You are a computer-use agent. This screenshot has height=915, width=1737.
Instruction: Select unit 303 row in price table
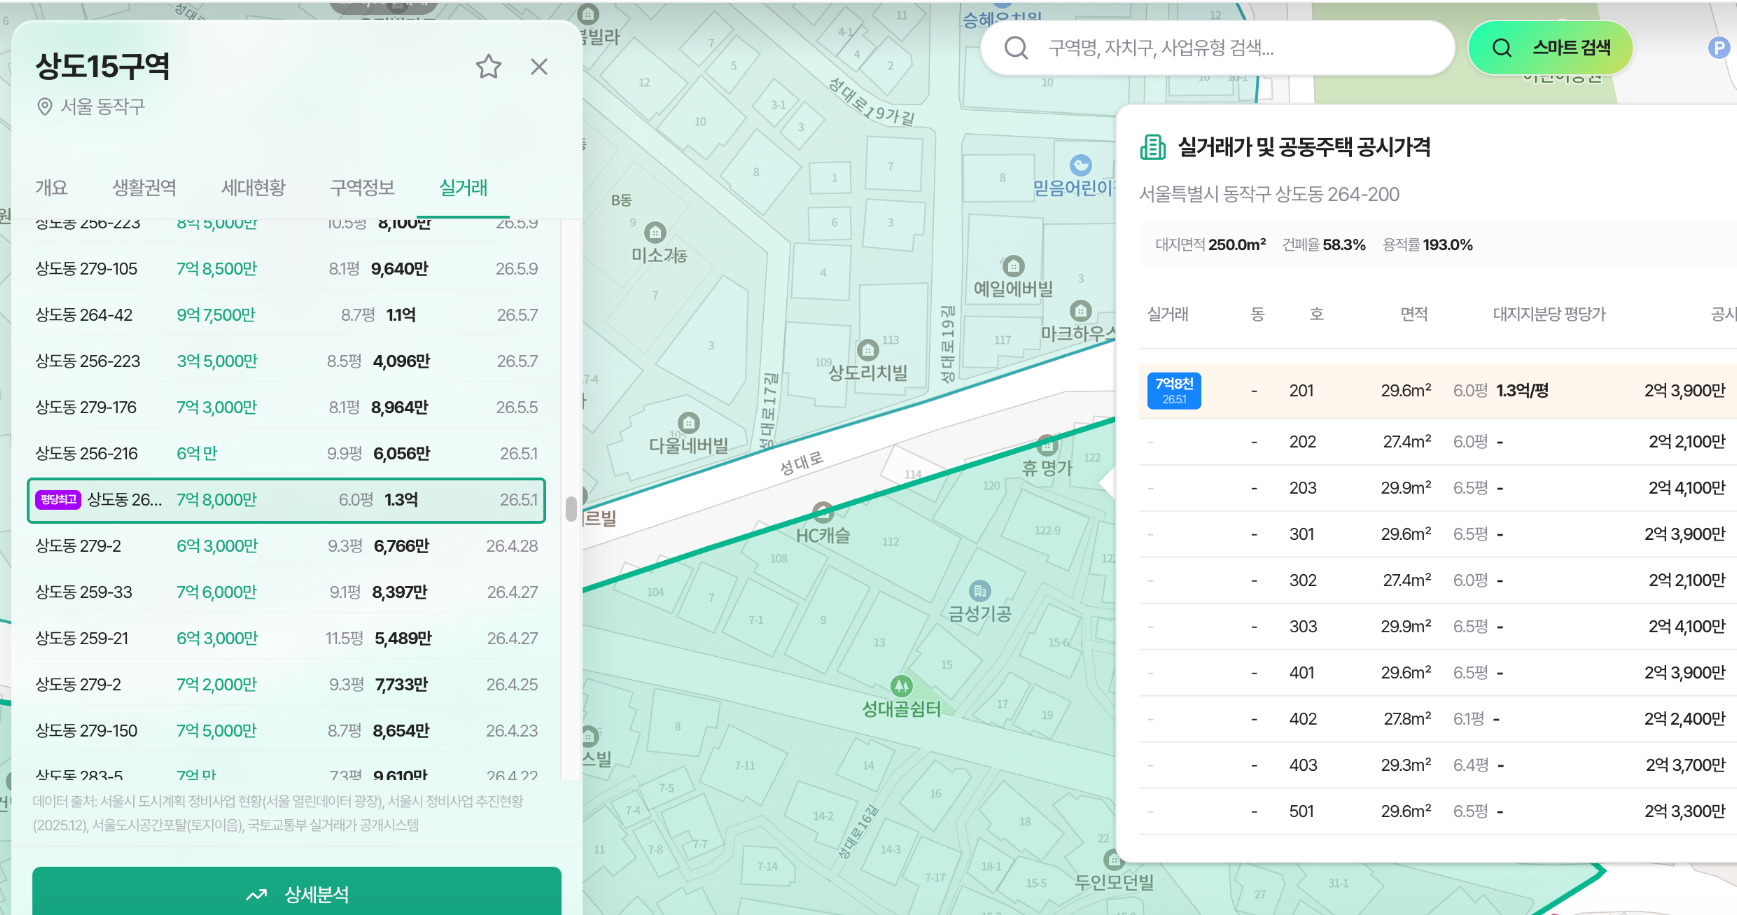click(x=1438, y=626)
